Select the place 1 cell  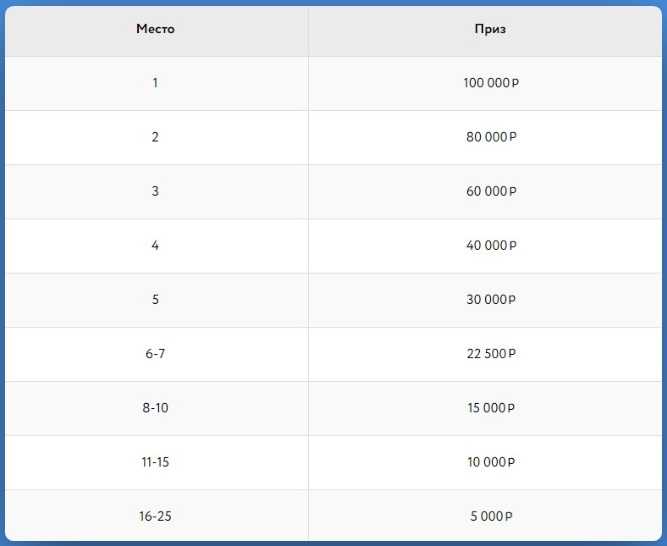(155, 83)
